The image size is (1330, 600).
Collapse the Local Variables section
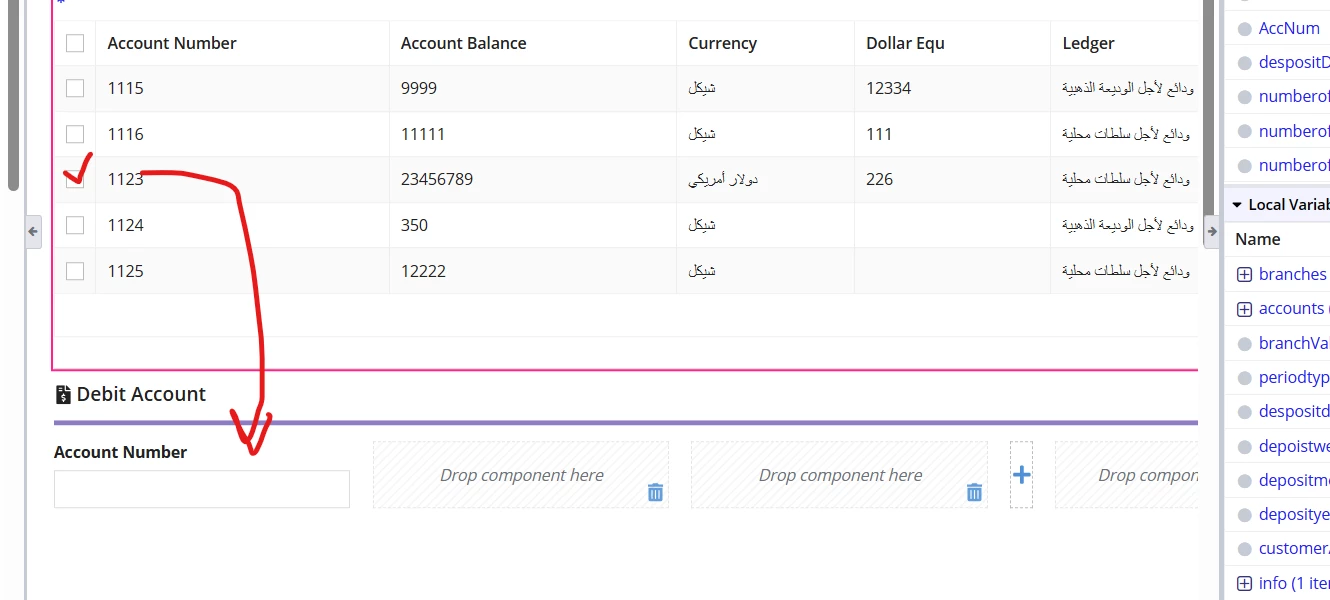(1237, 204)
